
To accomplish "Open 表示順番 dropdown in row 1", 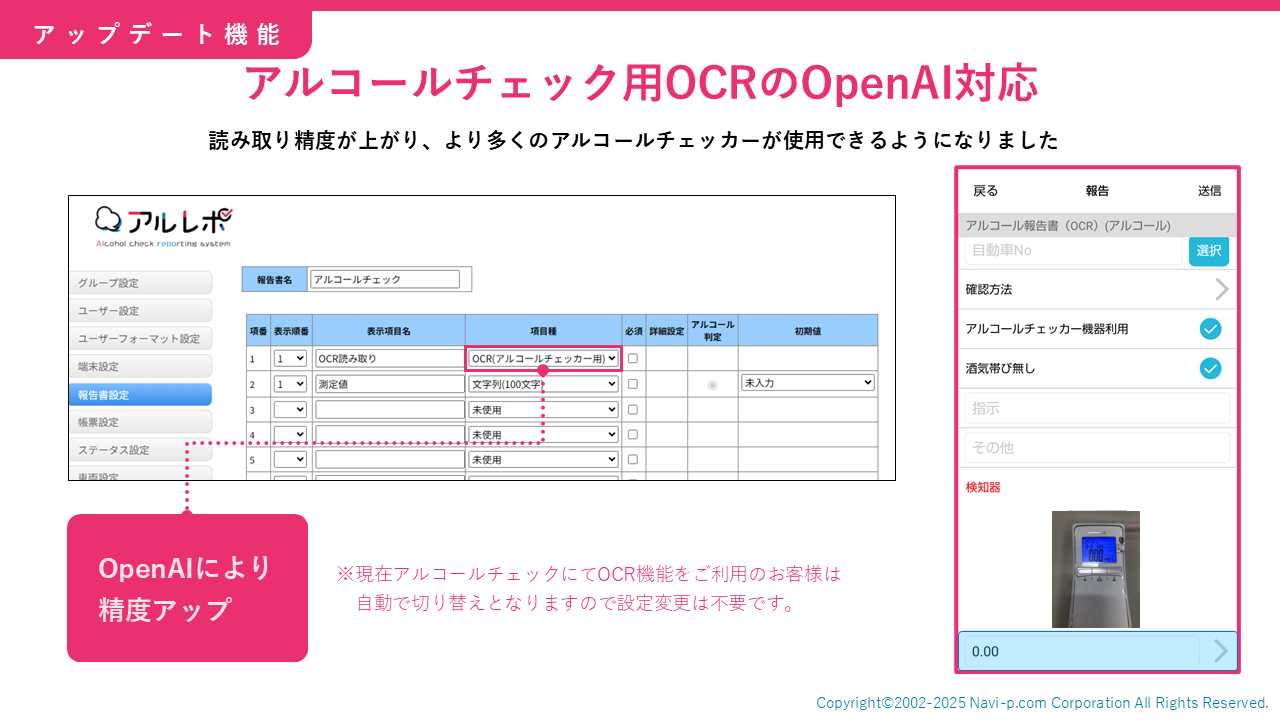I will click(x=290, y=358).
